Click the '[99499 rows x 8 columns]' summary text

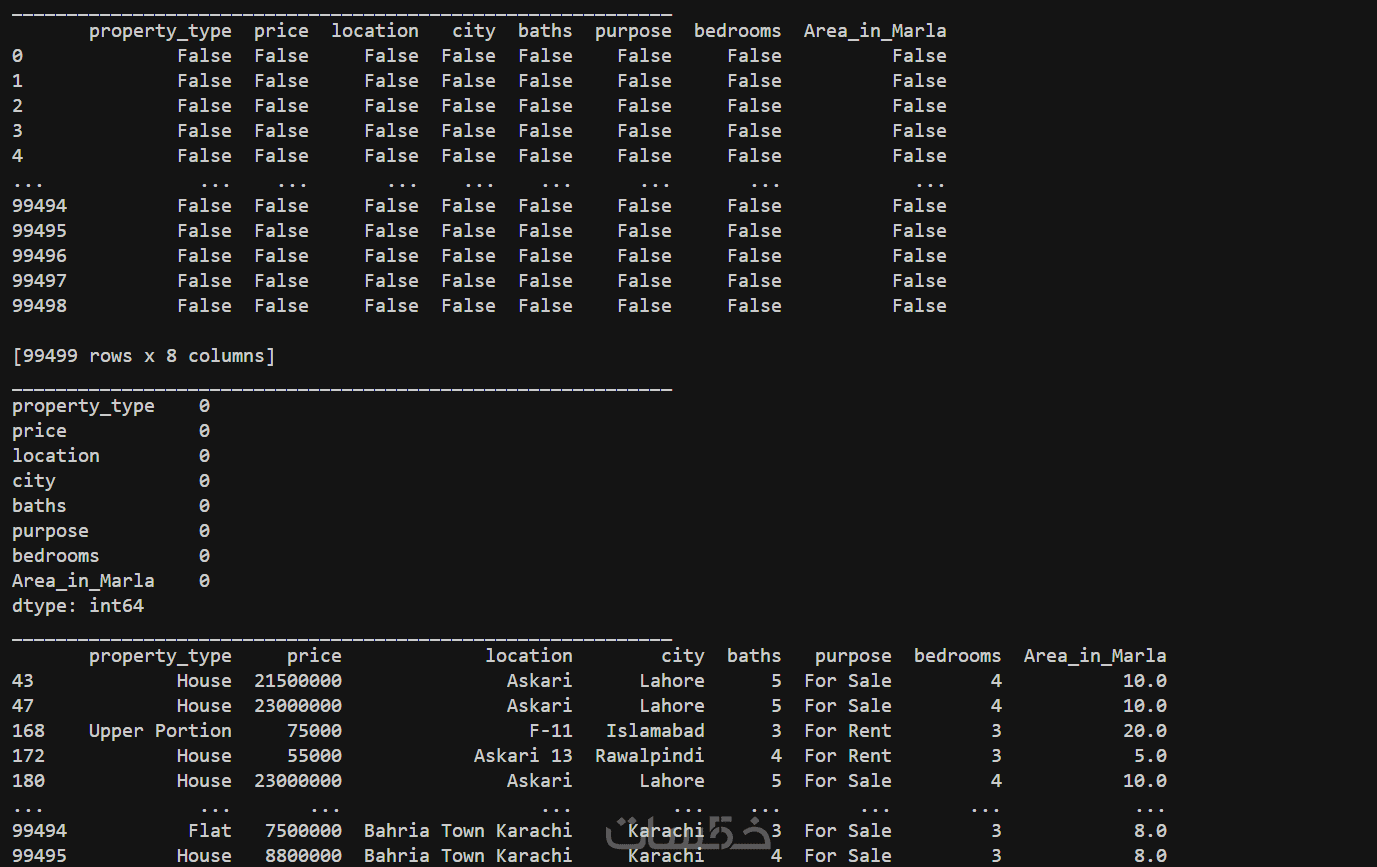pyautogui.click(x=143, y=356)
